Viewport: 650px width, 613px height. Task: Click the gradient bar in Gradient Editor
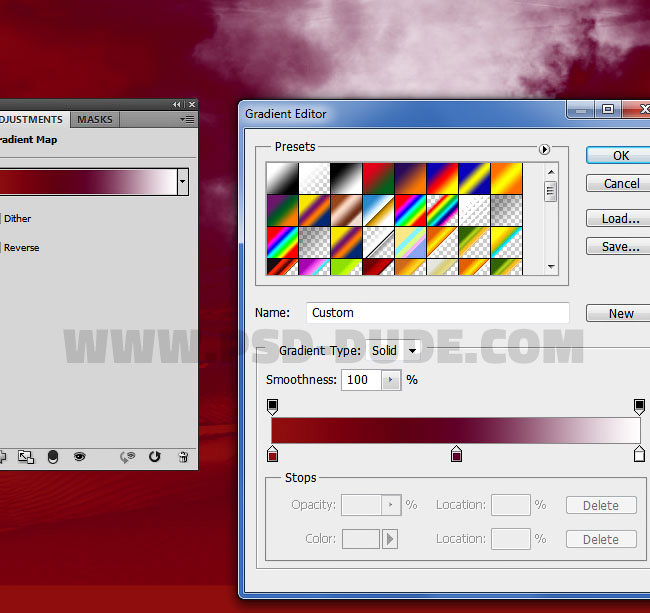[456, 430]
